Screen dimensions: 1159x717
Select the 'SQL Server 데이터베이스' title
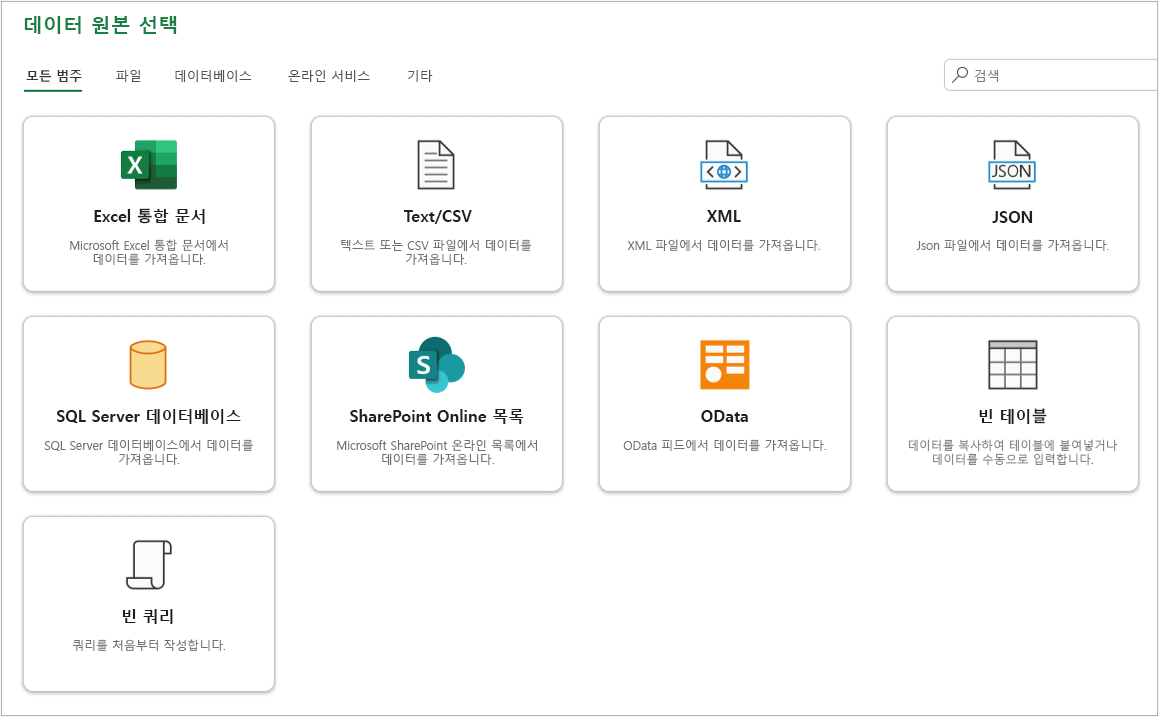pos(149,416)
